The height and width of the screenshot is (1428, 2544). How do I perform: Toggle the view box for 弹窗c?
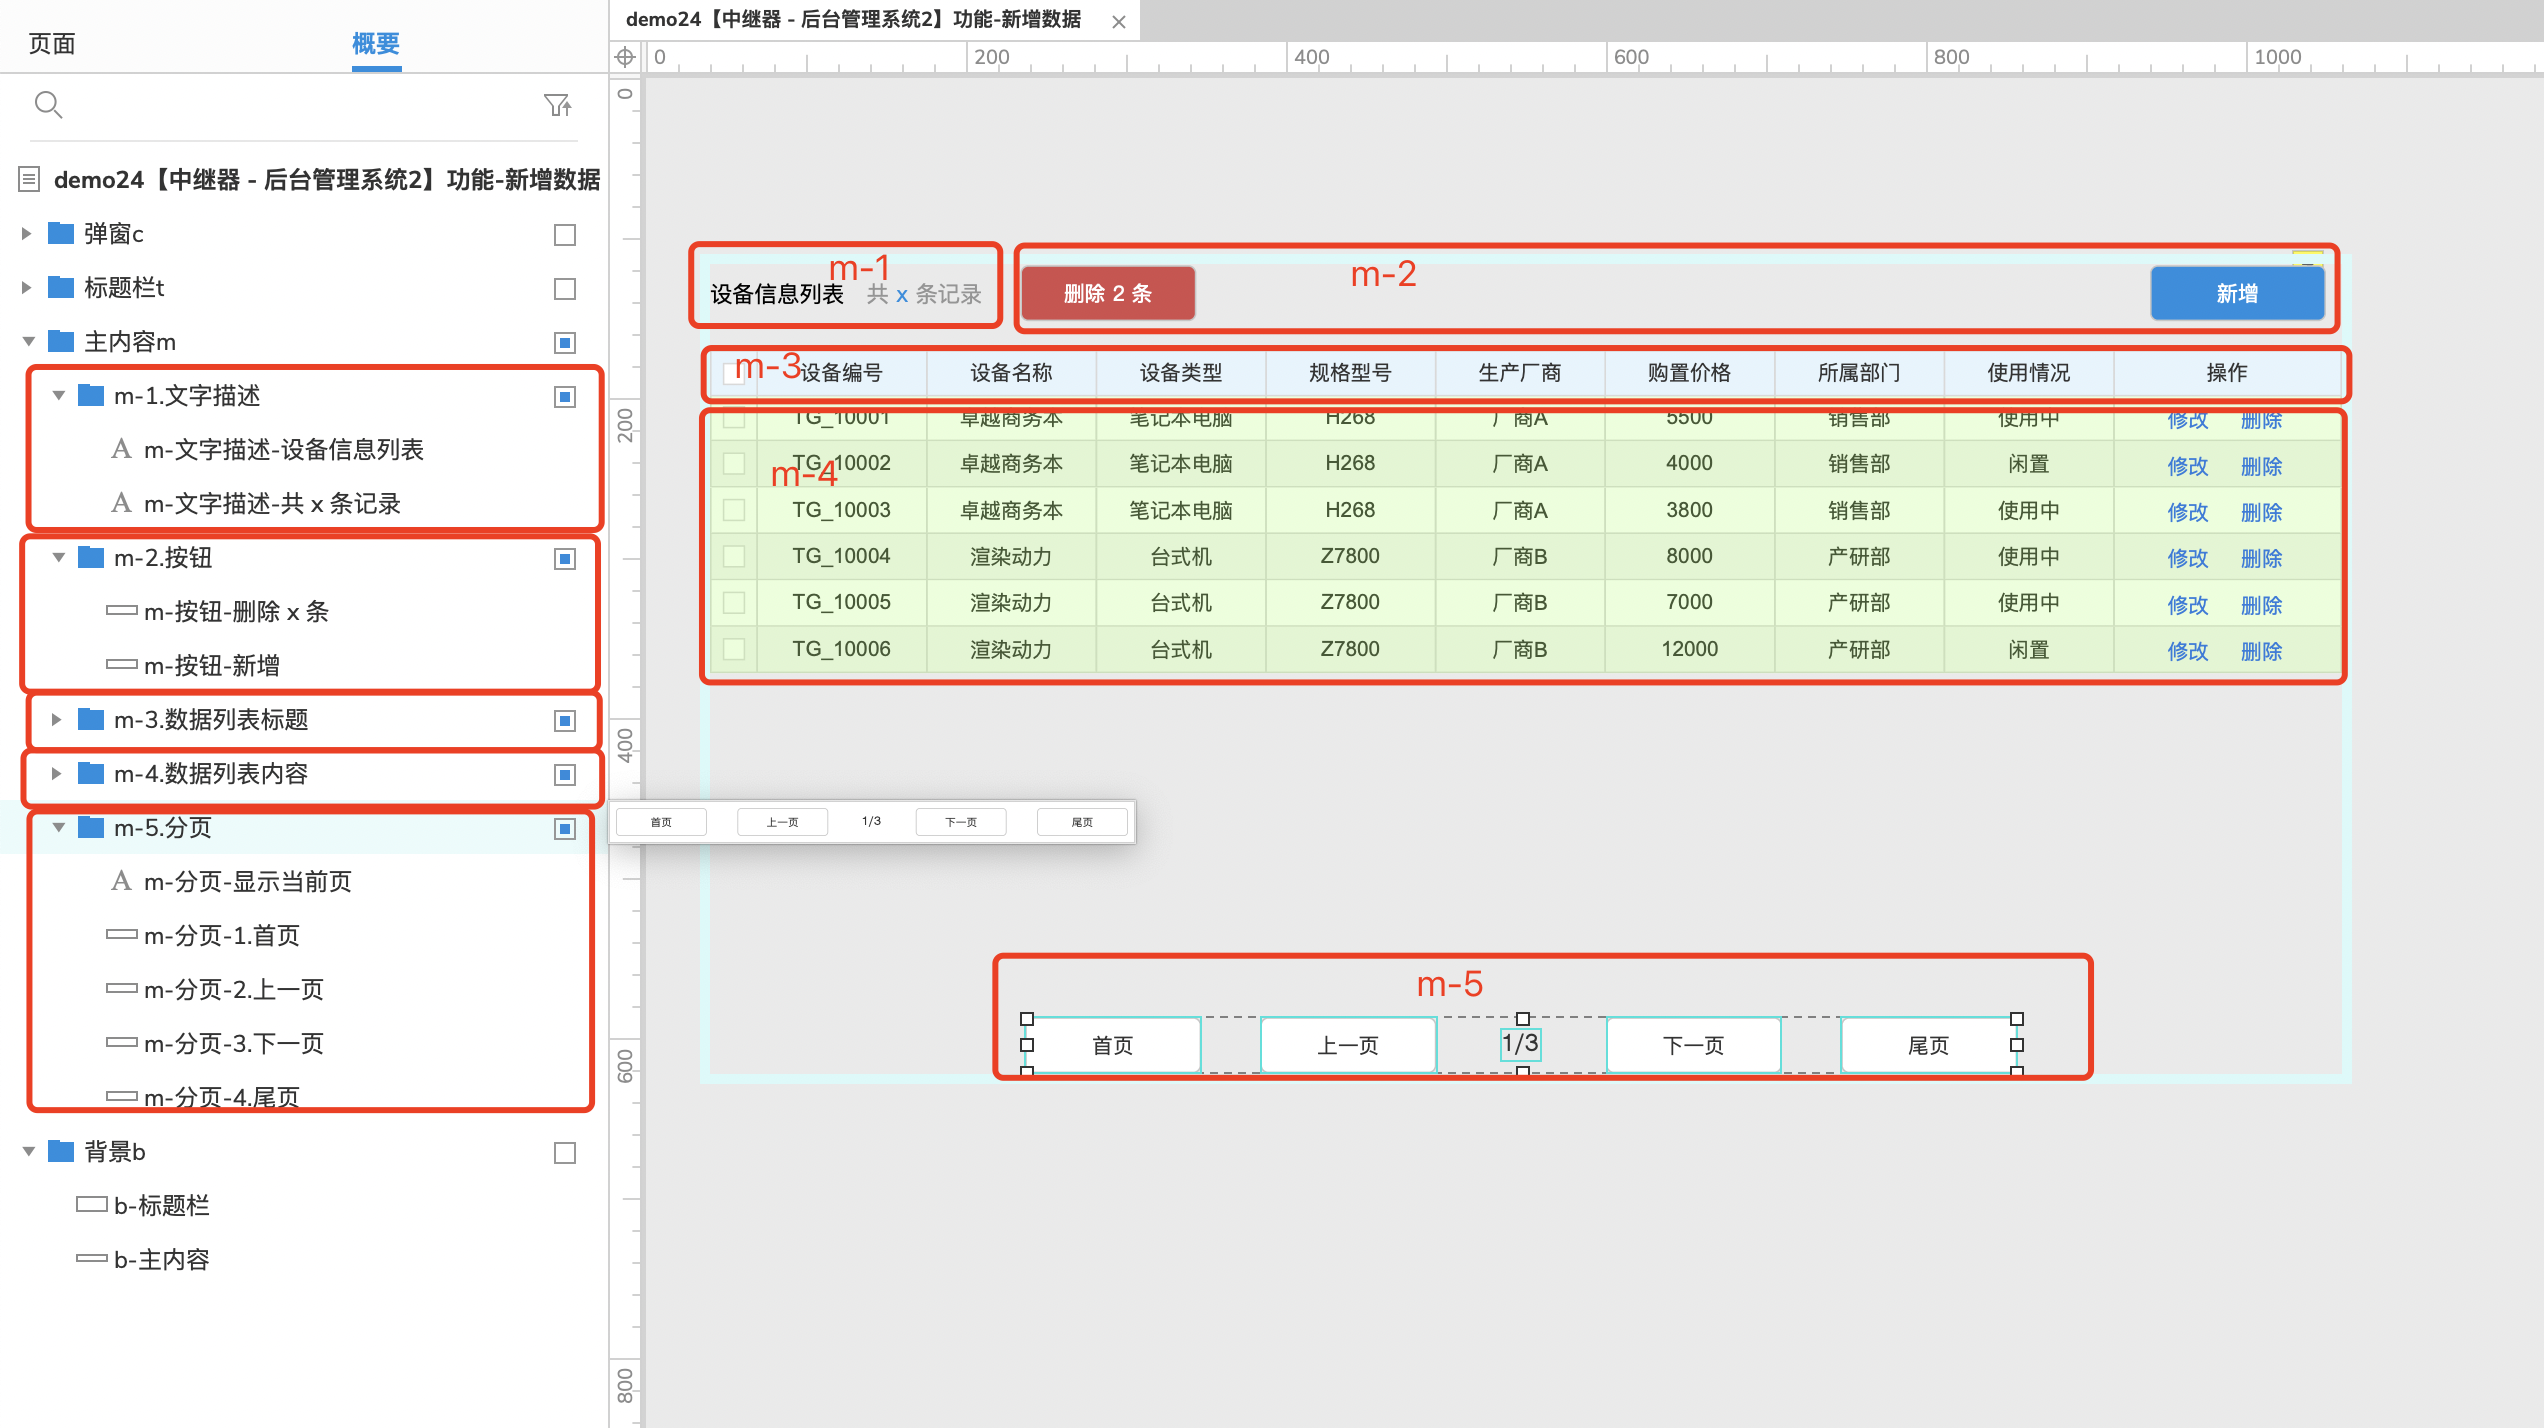click(565, 234)
